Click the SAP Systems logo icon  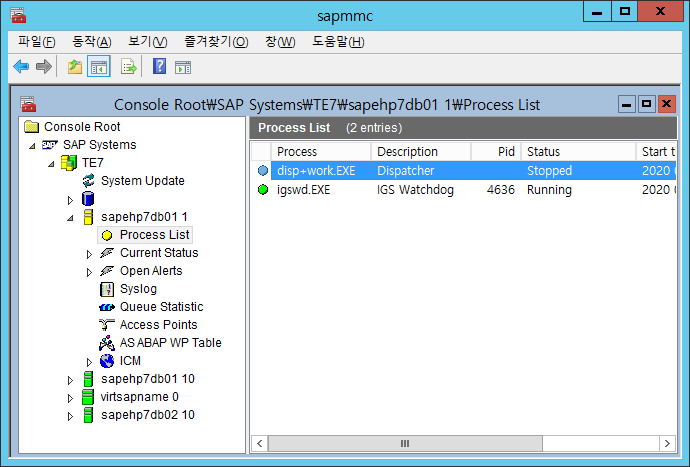(x=50, y=145)
